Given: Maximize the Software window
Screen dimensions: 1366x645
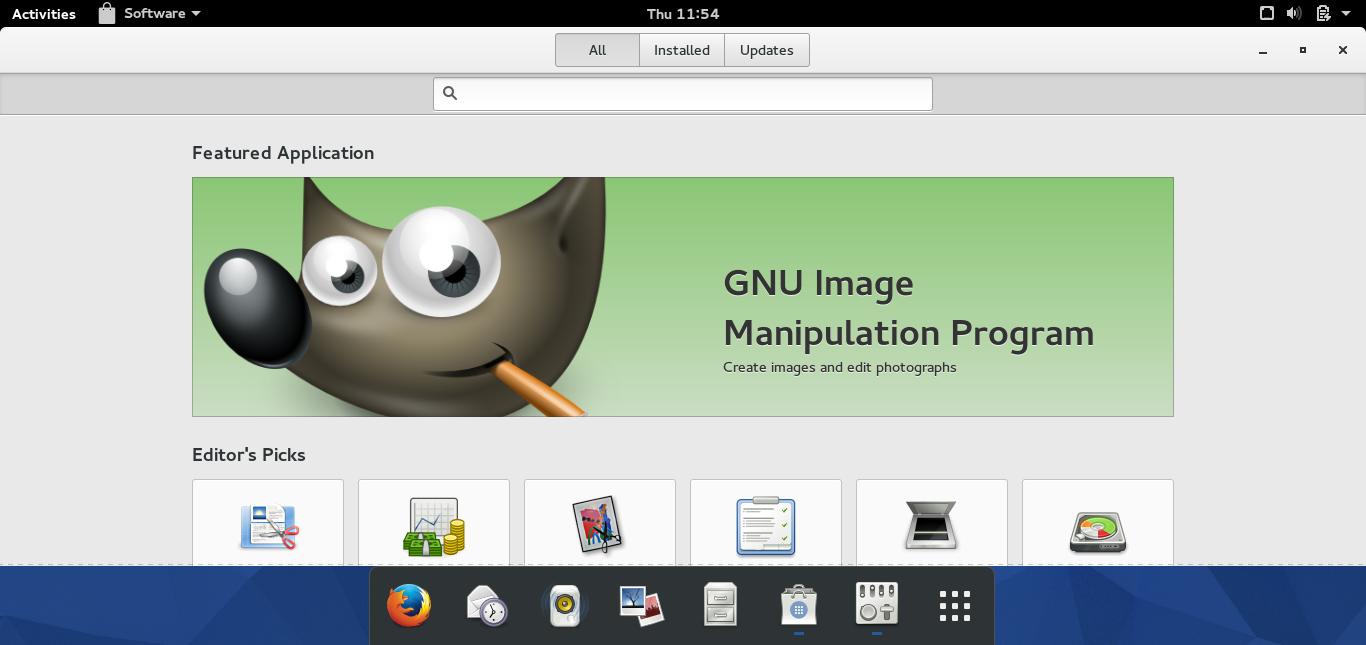Looking at the screenshot, I should click(x=1303, y=50).
